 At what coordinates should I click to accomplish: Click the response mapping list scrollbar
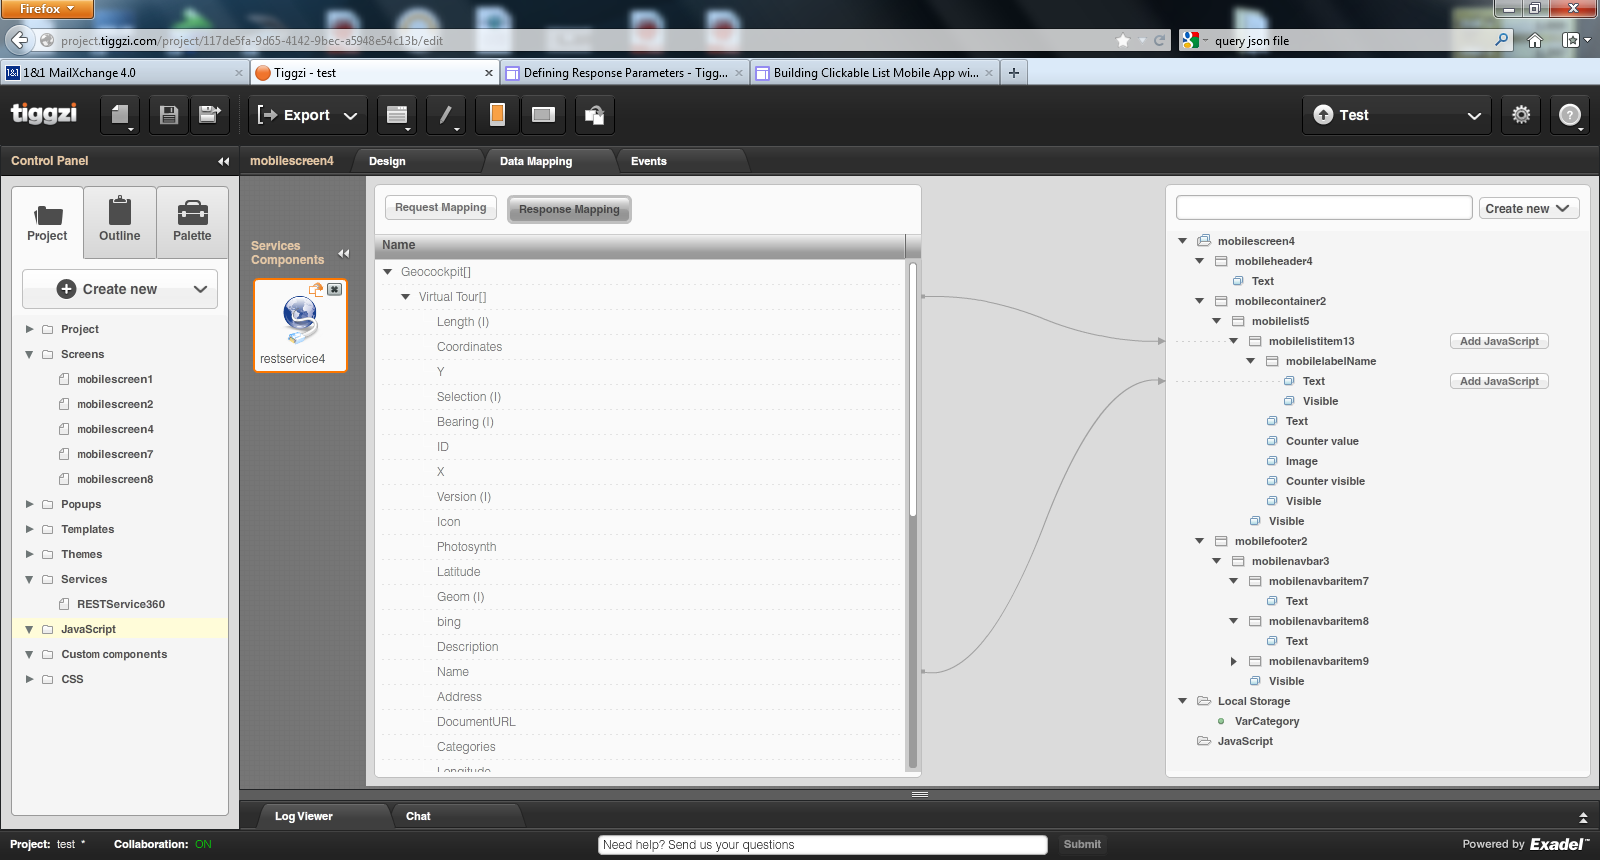click(912, 400)
